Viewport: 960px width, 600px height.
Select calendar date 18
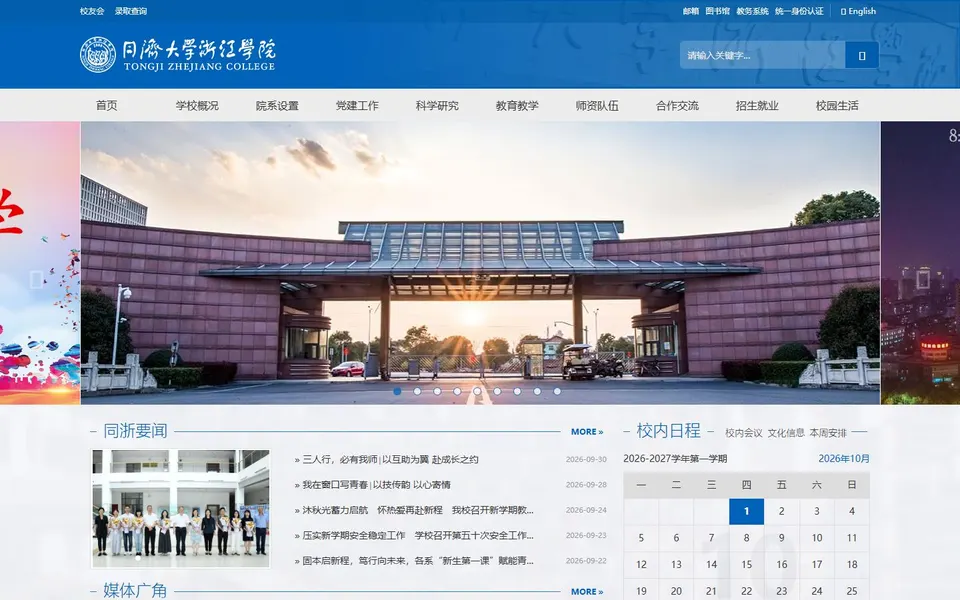(852, 564)
